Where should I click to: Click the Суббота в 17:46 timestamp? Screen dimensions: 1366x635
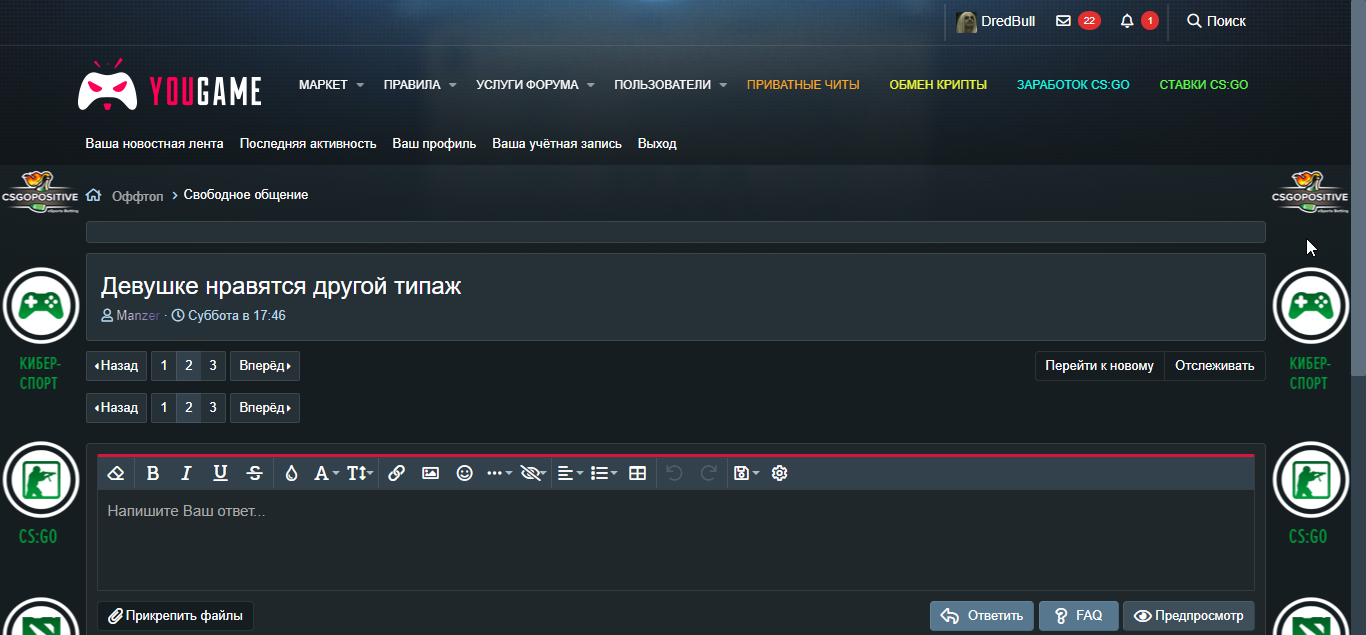[x=237, y=316]
